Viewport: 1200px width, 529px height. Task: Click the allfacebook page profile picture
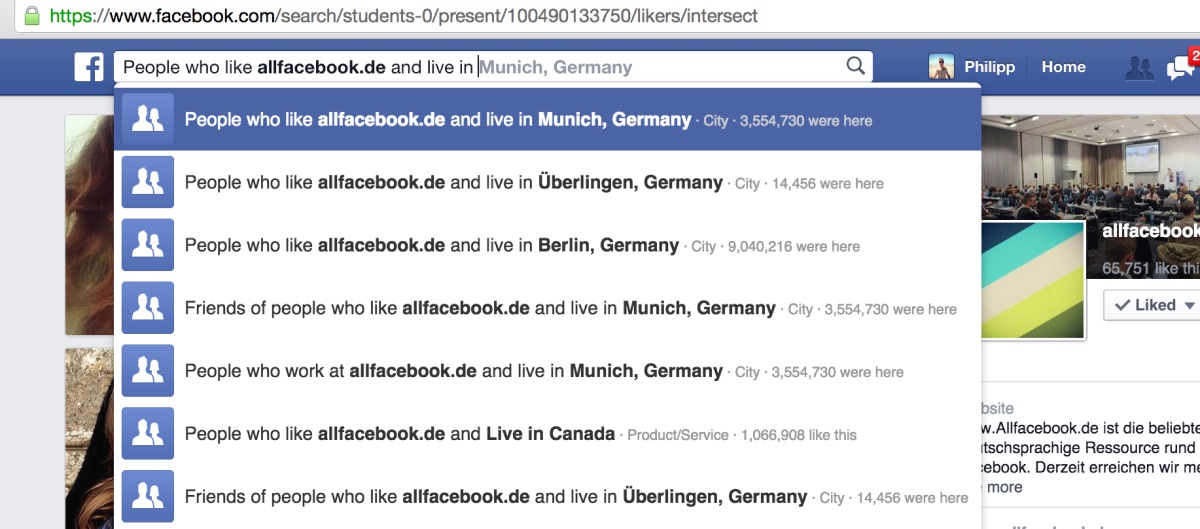point(1034,280)
